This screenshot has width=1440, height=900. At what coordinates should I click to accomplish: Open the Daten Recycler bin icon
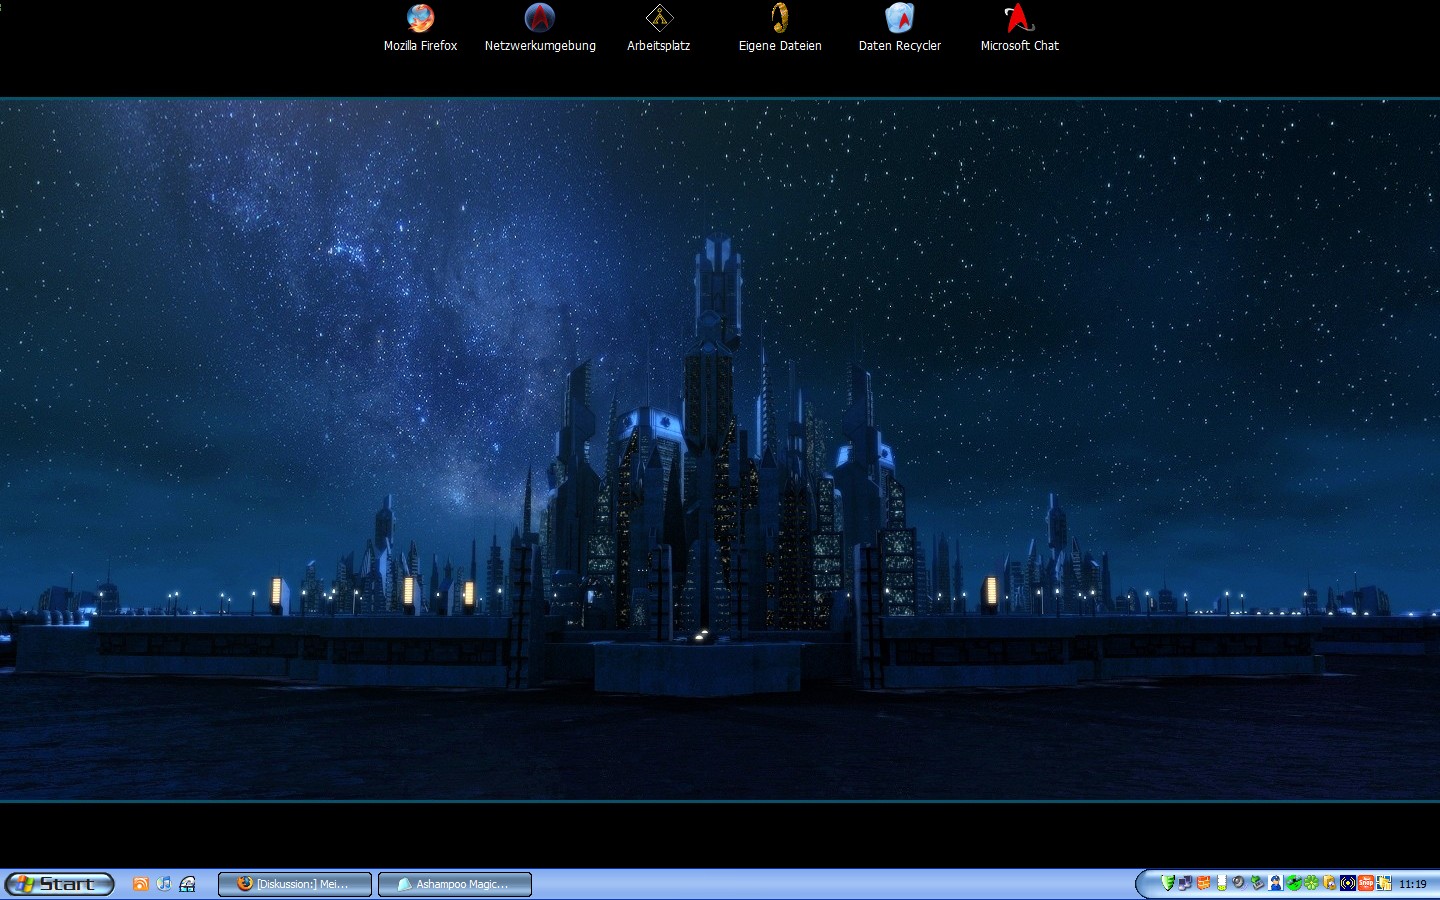click(899, 19)
